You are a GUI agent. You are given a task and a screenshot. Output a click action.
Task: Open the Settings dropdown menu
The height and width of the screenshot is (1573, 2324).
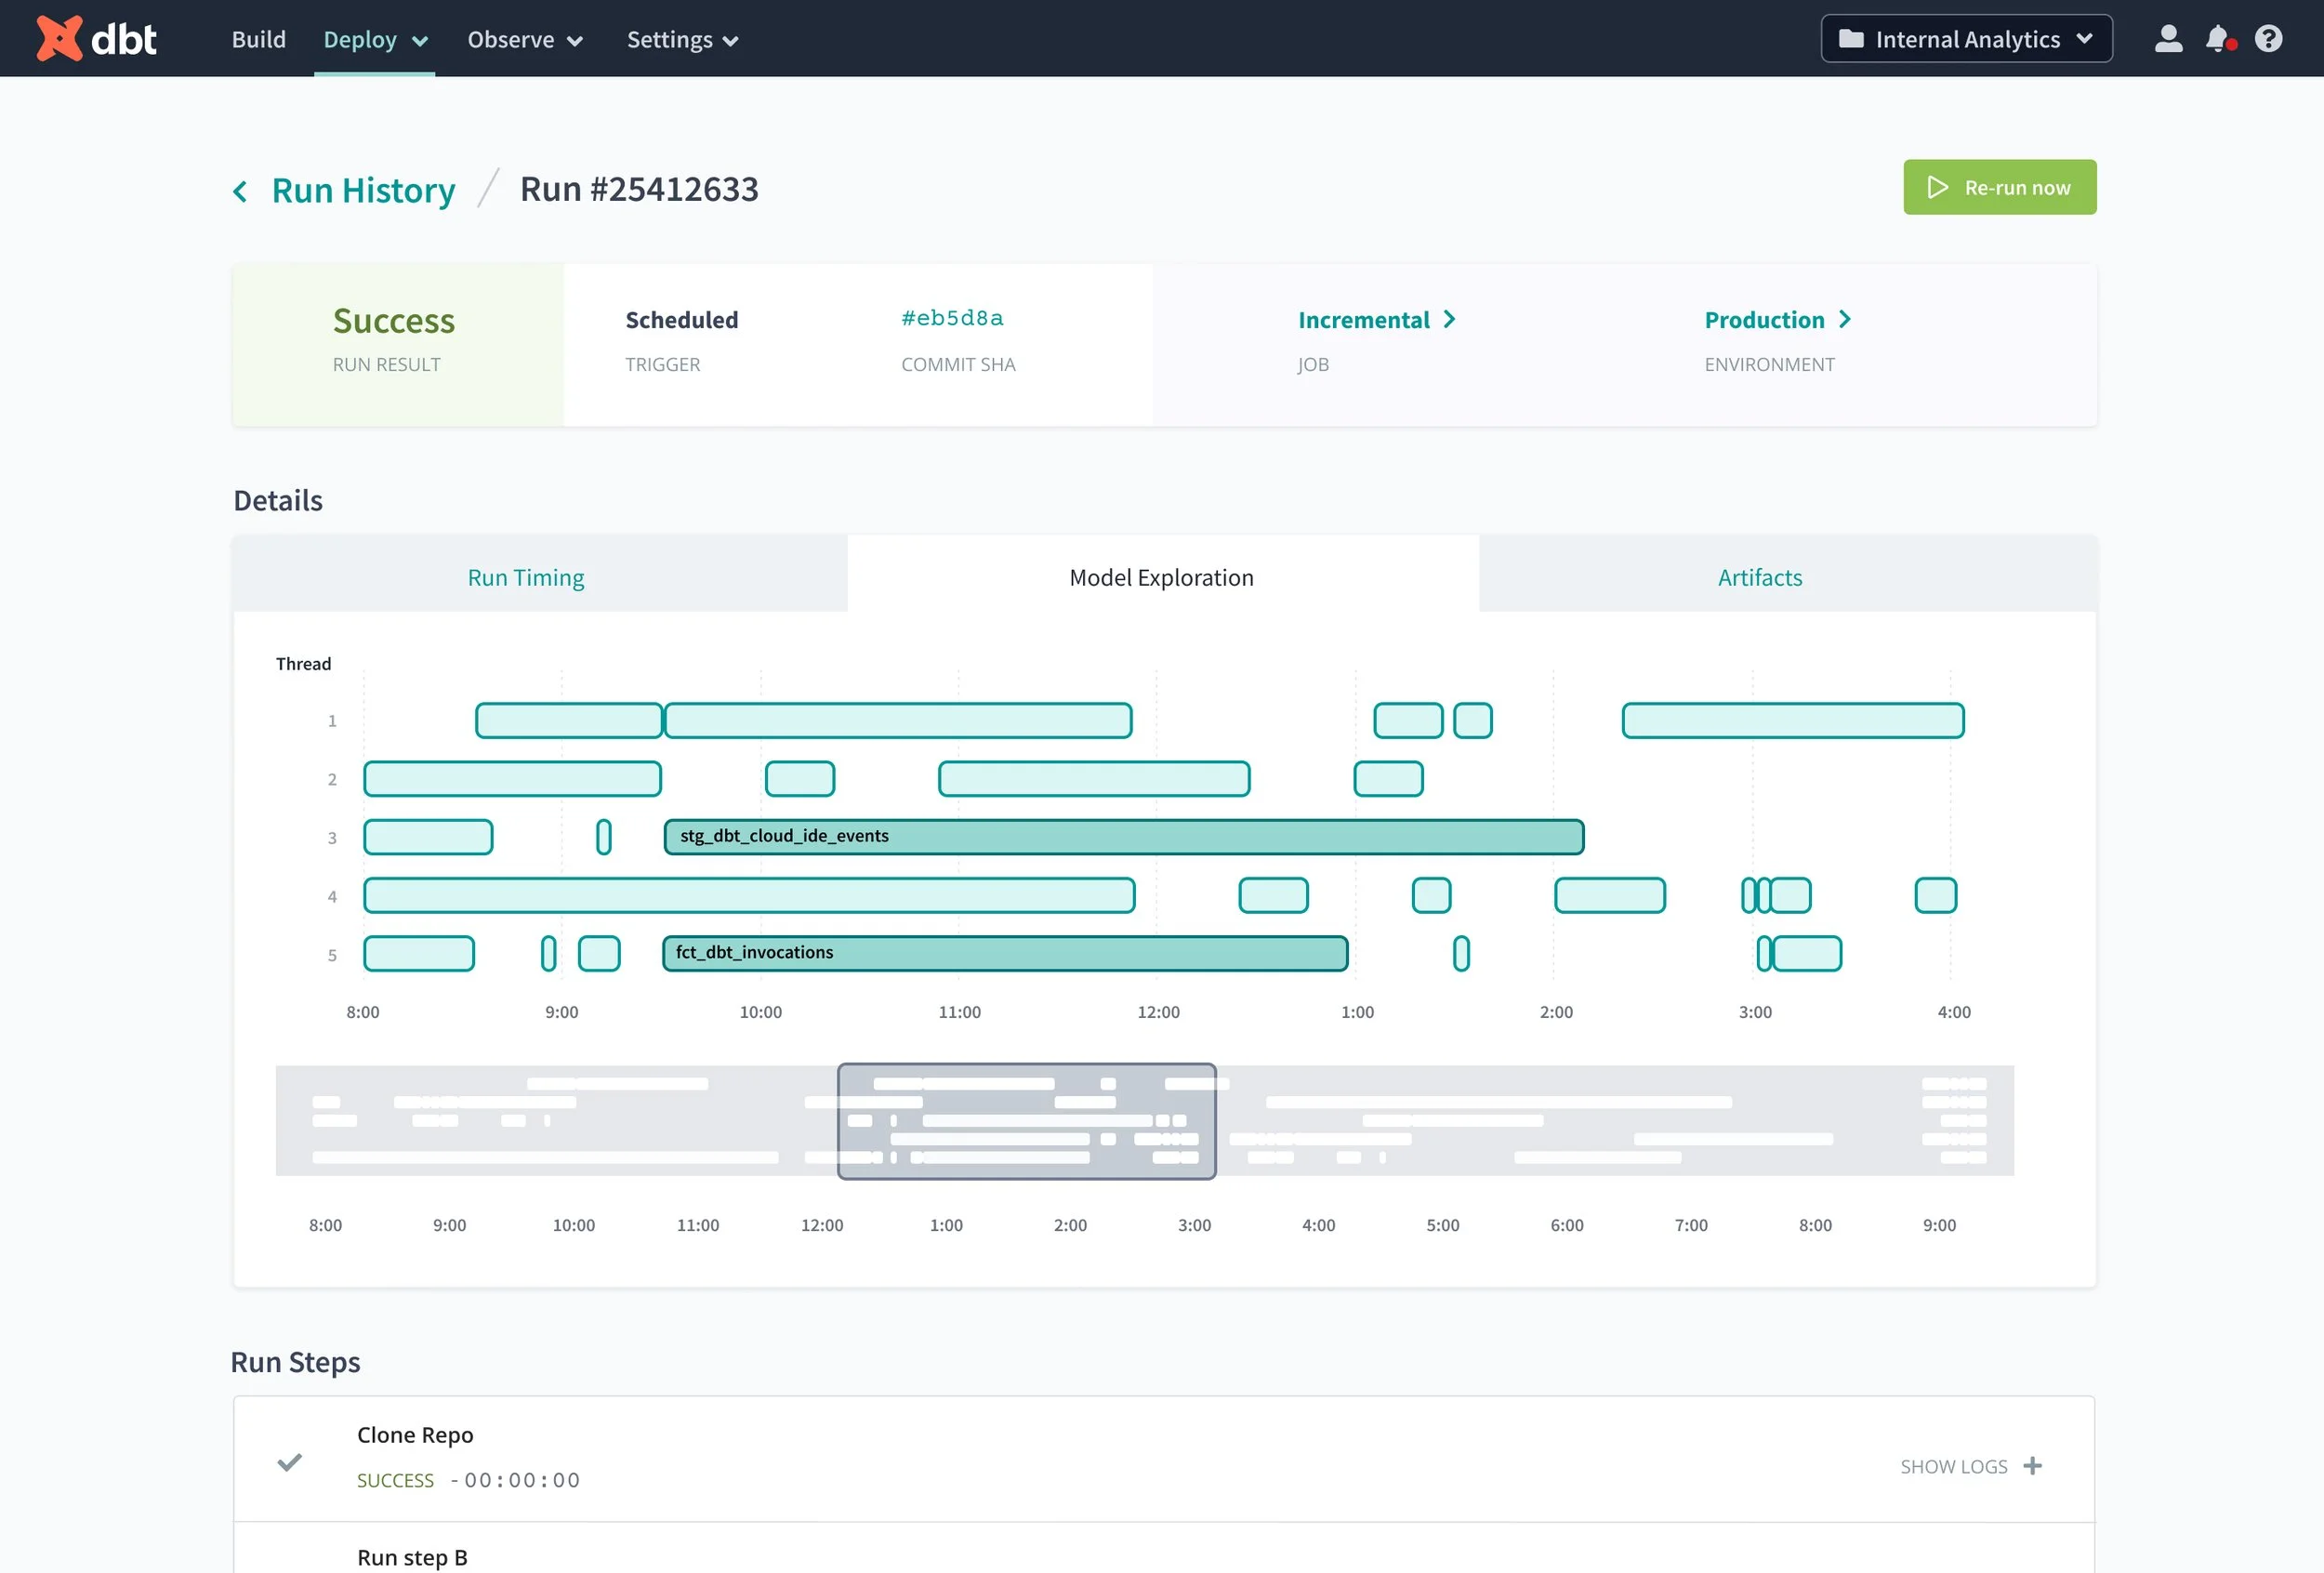[x=682, y=39]
